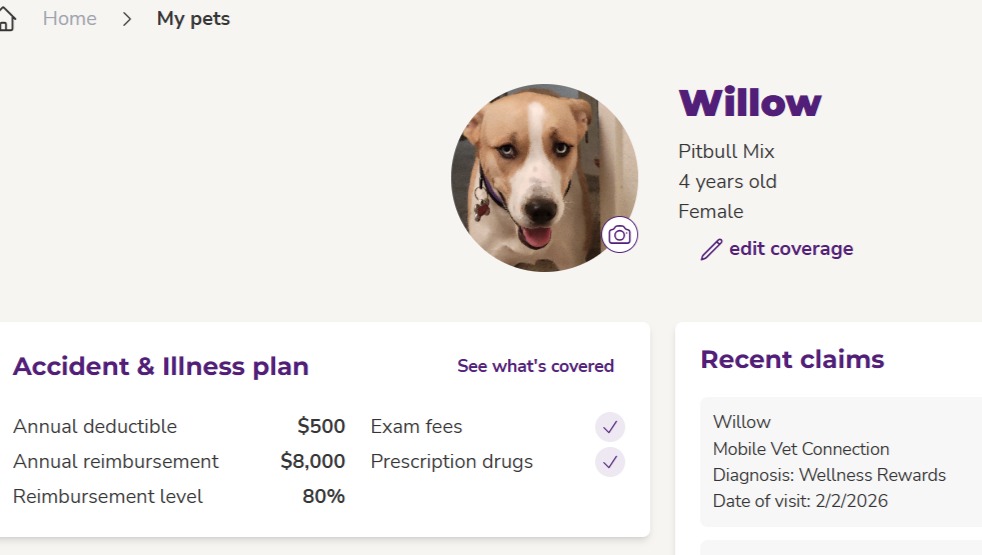The height and width of the screenshot is (555, 982).
Task: Click the Home icon in the breadcrumb
Action: click(6, 19)
